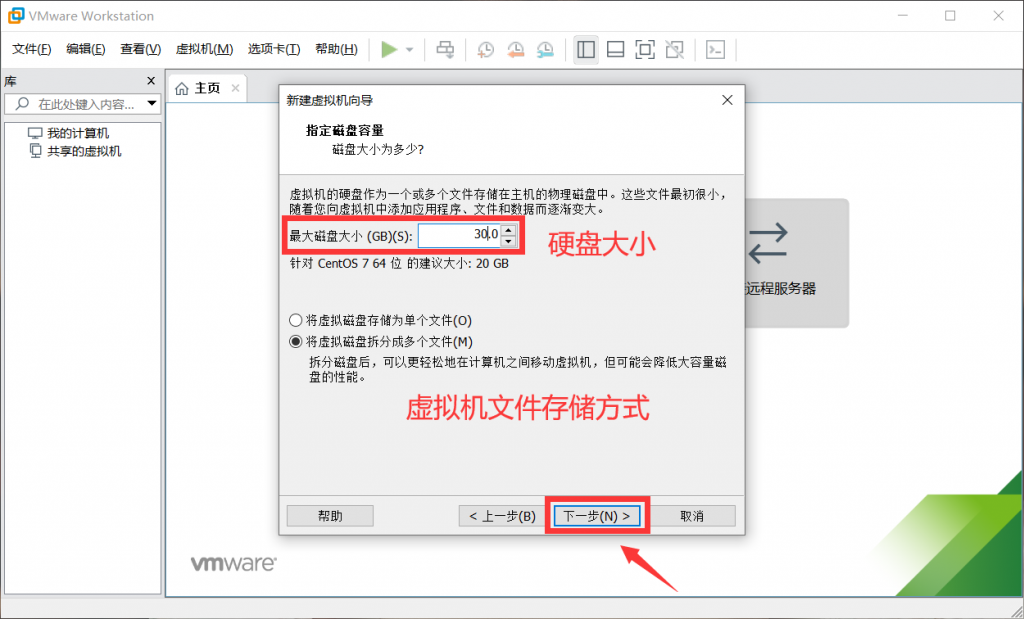Click the VMware Workstation title bar logo

16,16
